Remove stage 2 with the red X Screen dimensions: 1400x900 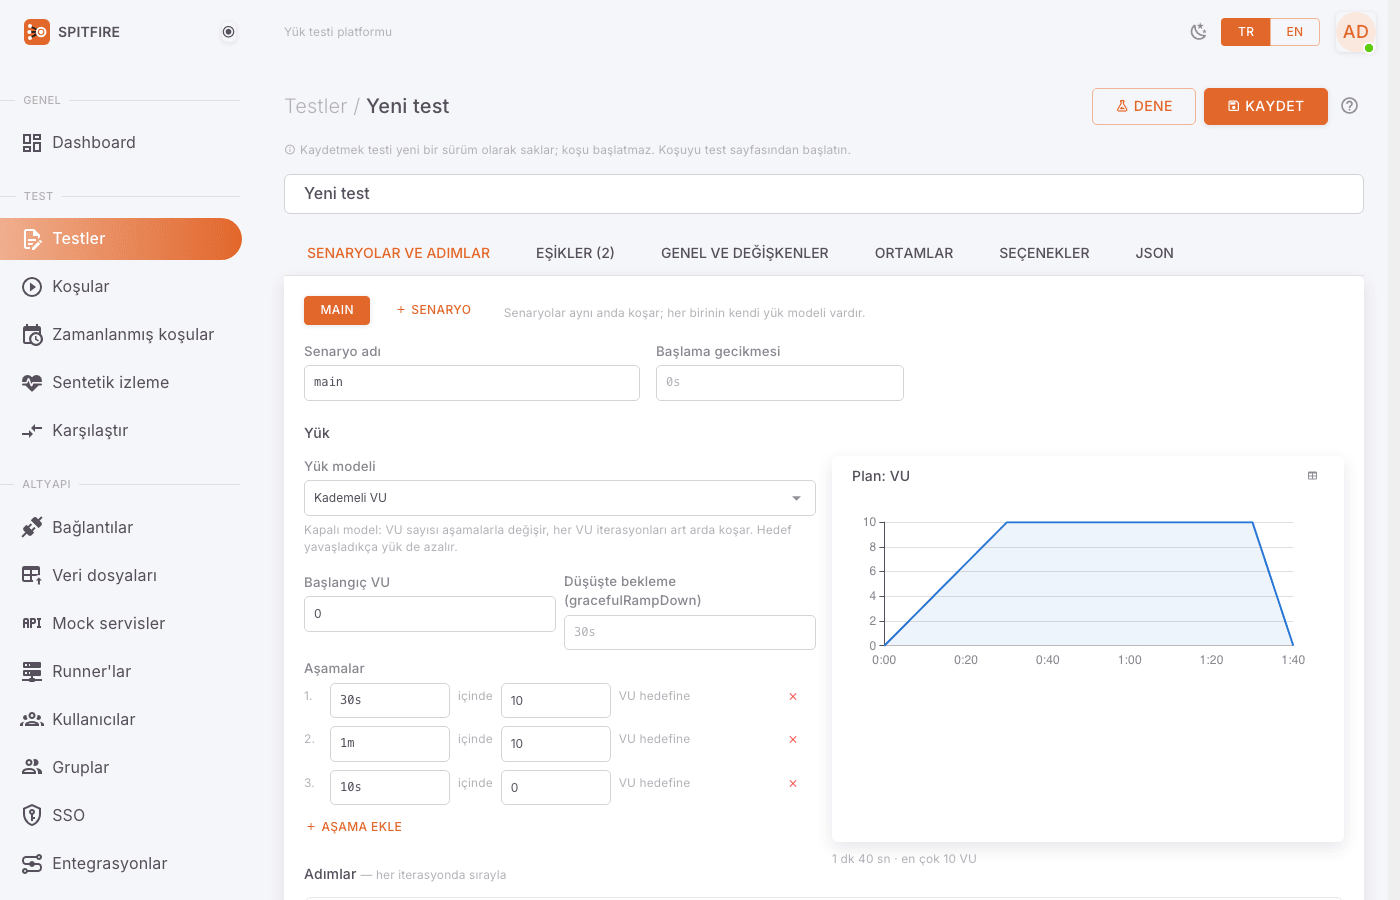tap(793, 740)
